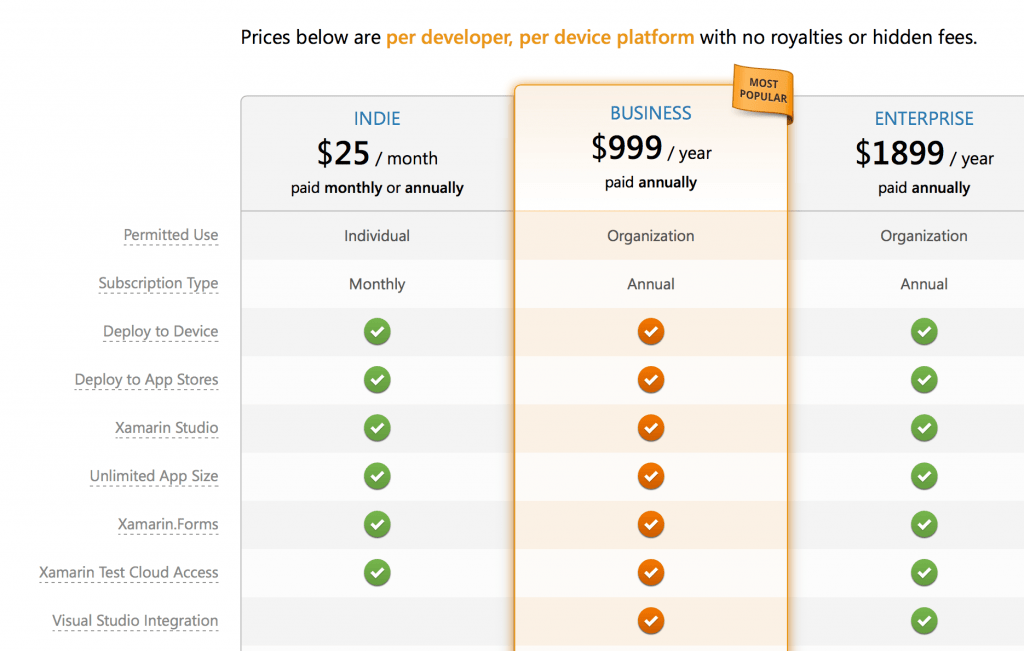This screenshot has width=1024, height=651.
Task: Click the Permitted Use feature label
Action: pyautogui.click(x=171, y=235)
